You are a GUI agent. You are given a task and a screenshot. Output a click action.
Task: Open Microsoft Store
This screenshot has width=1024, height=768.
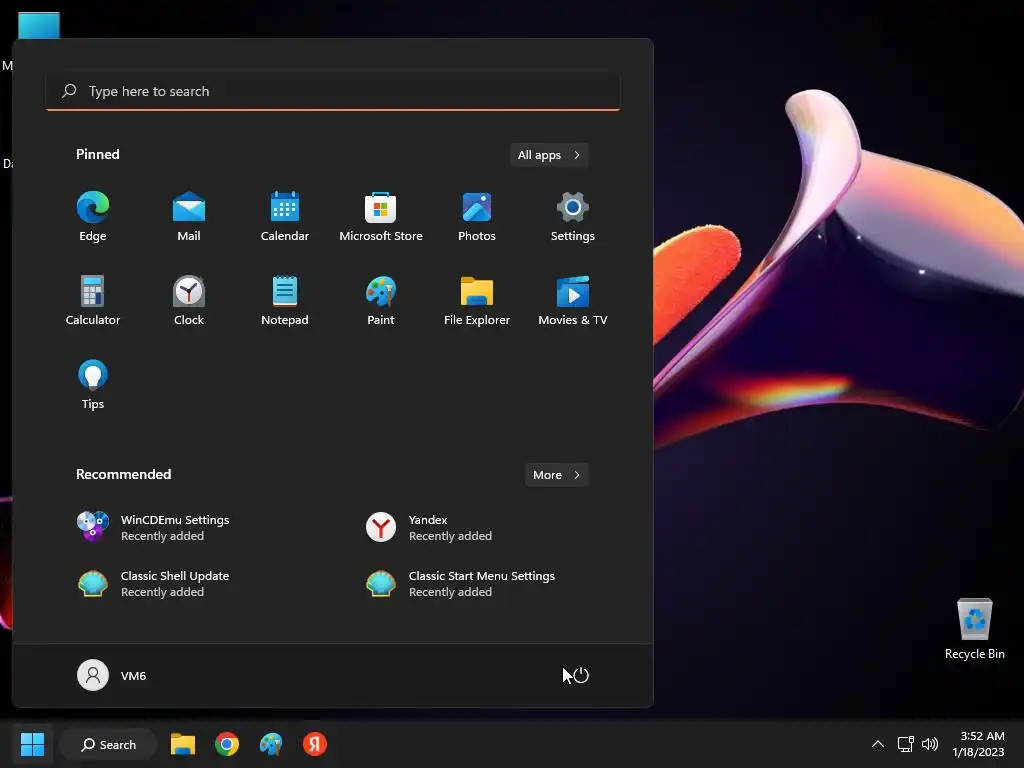381,217
